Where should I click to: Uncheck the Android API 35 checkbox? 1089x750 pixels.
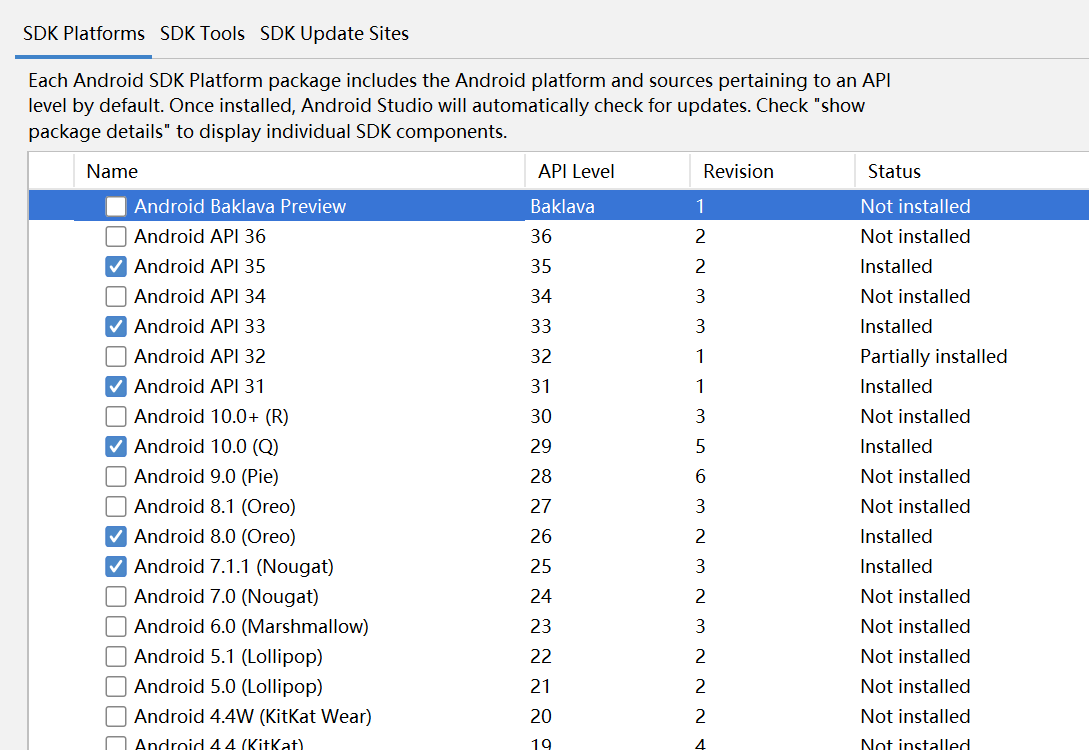click(116, 266)
